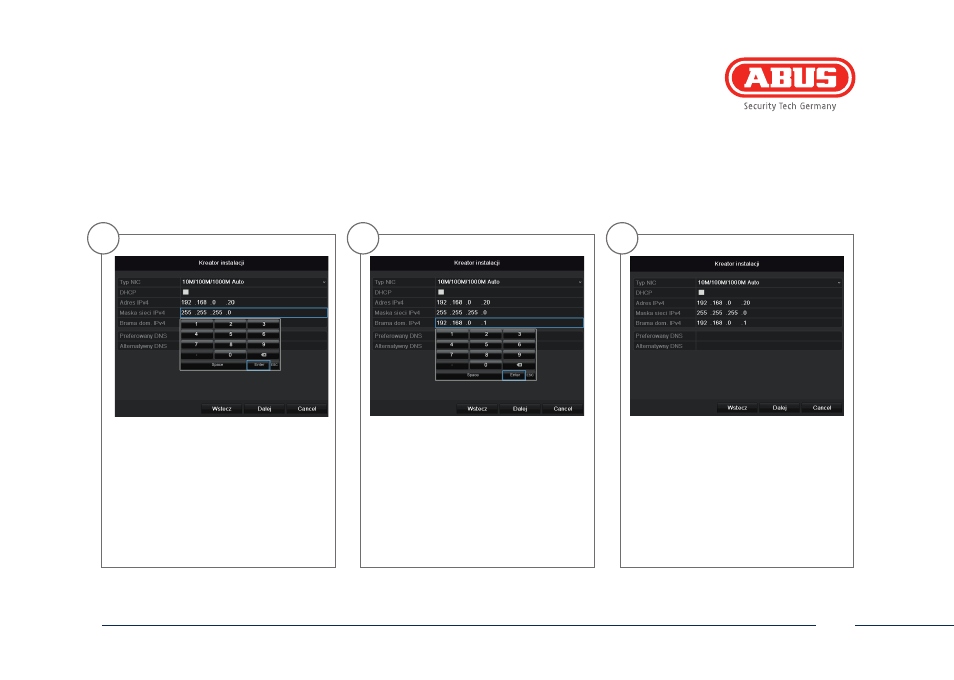This screenshot has height=680, width=954.
Task: Click Adres IPv4 field in middle wizard window
Action: pyautogui.click(x=509, y=302)
